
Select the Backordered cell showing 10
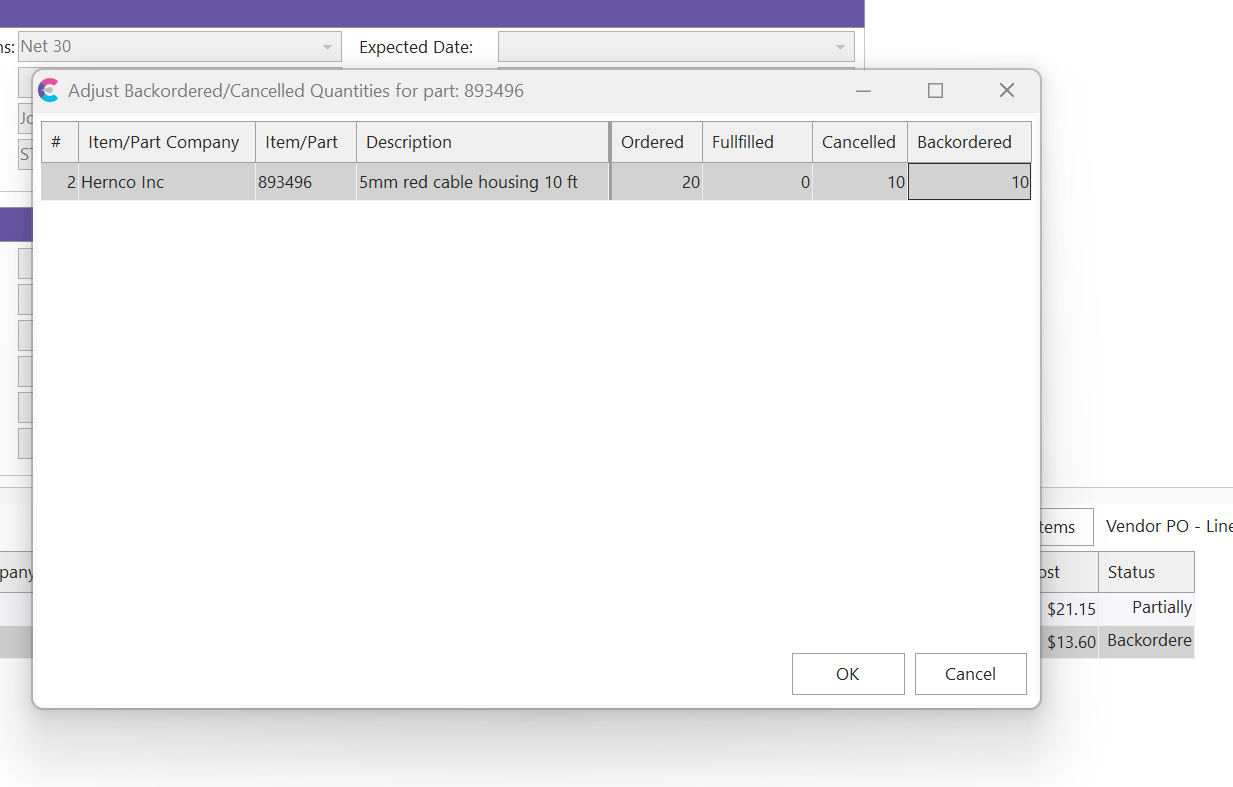(x=969, y=183)
